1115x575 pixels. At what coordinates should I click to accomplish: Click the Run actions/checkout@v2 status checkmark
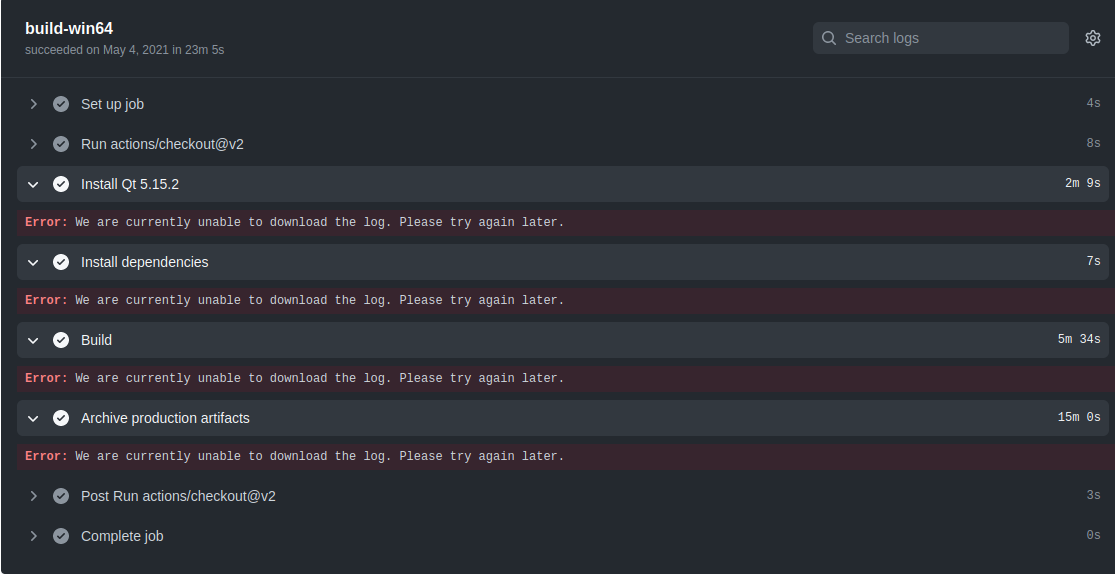61,144
